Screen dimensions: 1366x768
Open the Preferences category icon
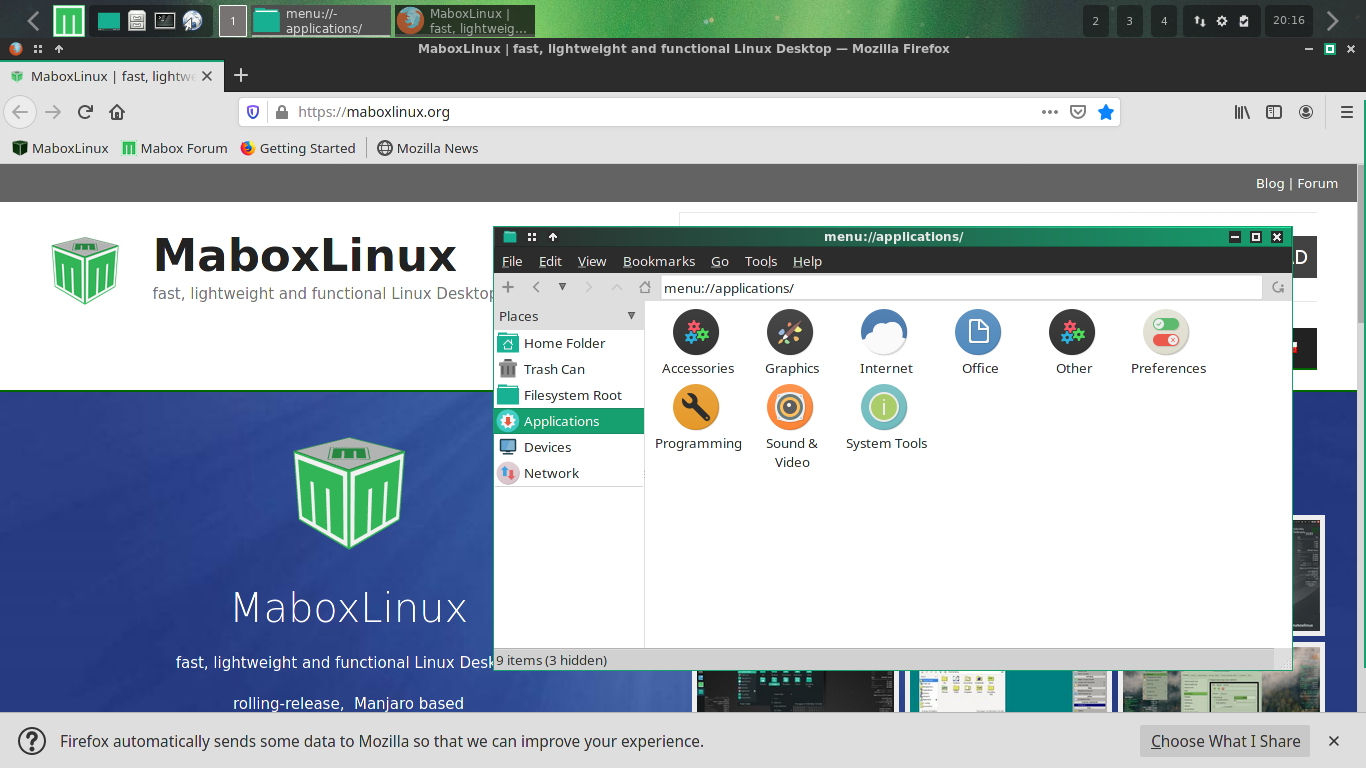(1166, 332)
